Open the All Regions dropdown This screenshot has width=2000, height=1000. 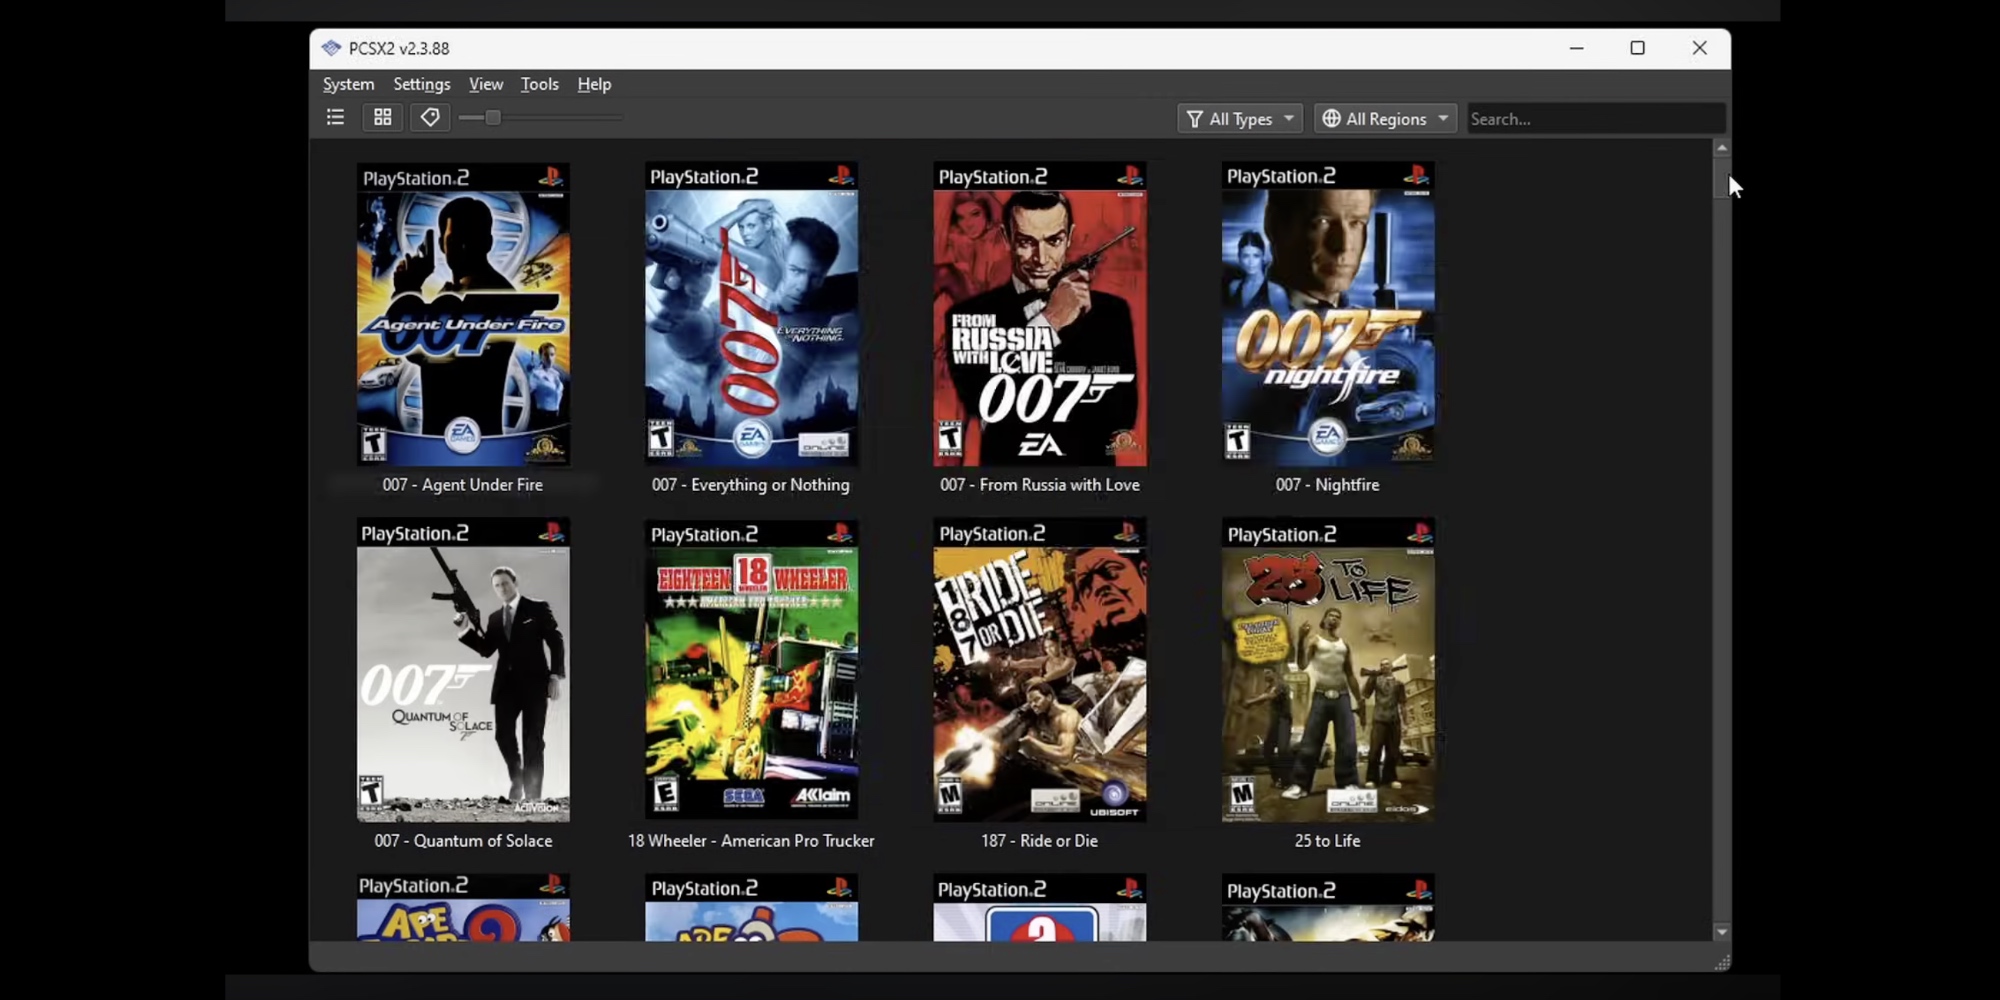point(1385,118)
